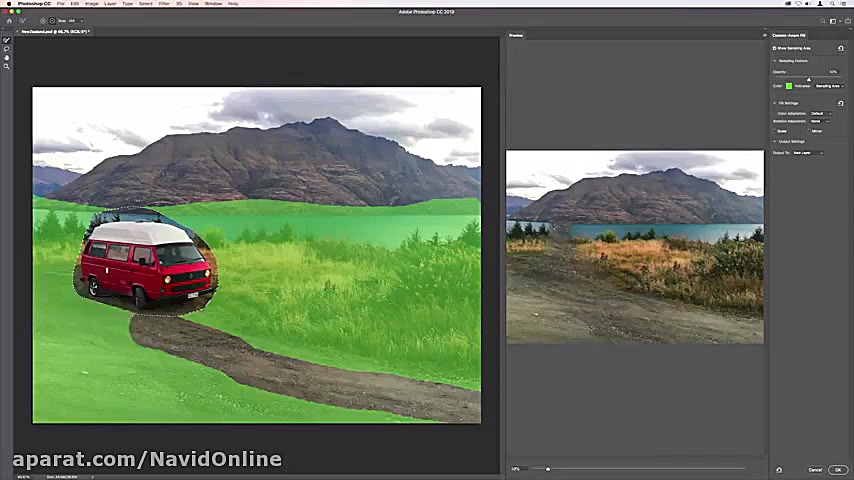The image size is (854, 480).
Task: Collapse the Fill Settings section
Action: 774,103
